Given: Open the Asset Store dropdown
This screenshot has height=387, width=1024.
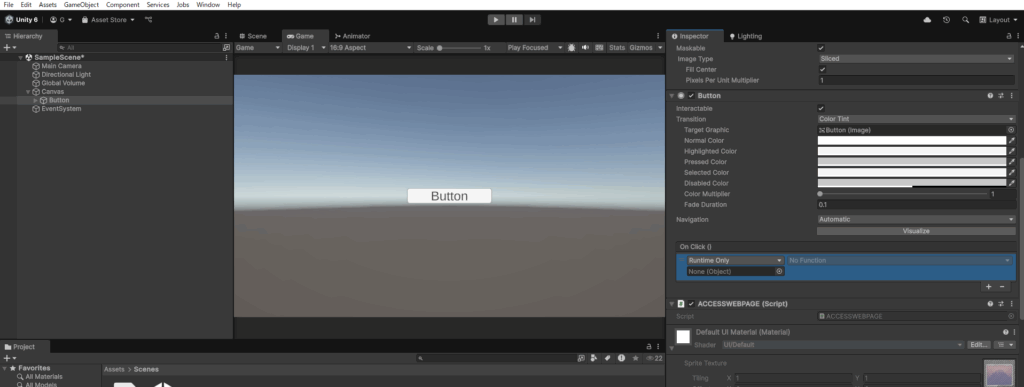Looking at the screenshot, I should pos(108,20).
